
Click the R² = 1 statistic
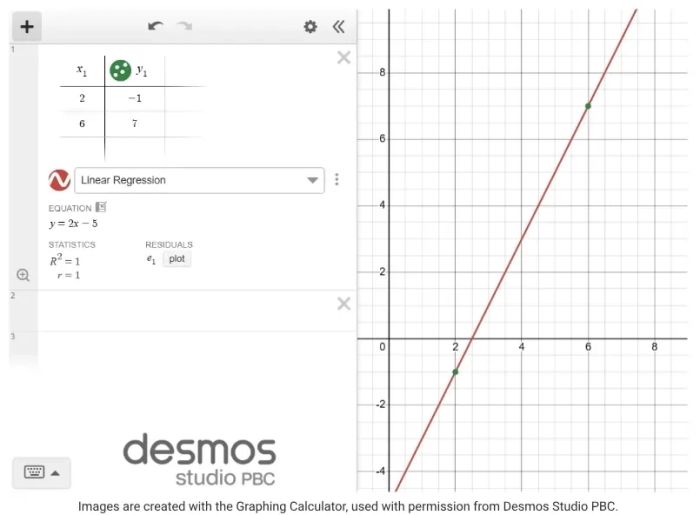click(x=65, y=260)
